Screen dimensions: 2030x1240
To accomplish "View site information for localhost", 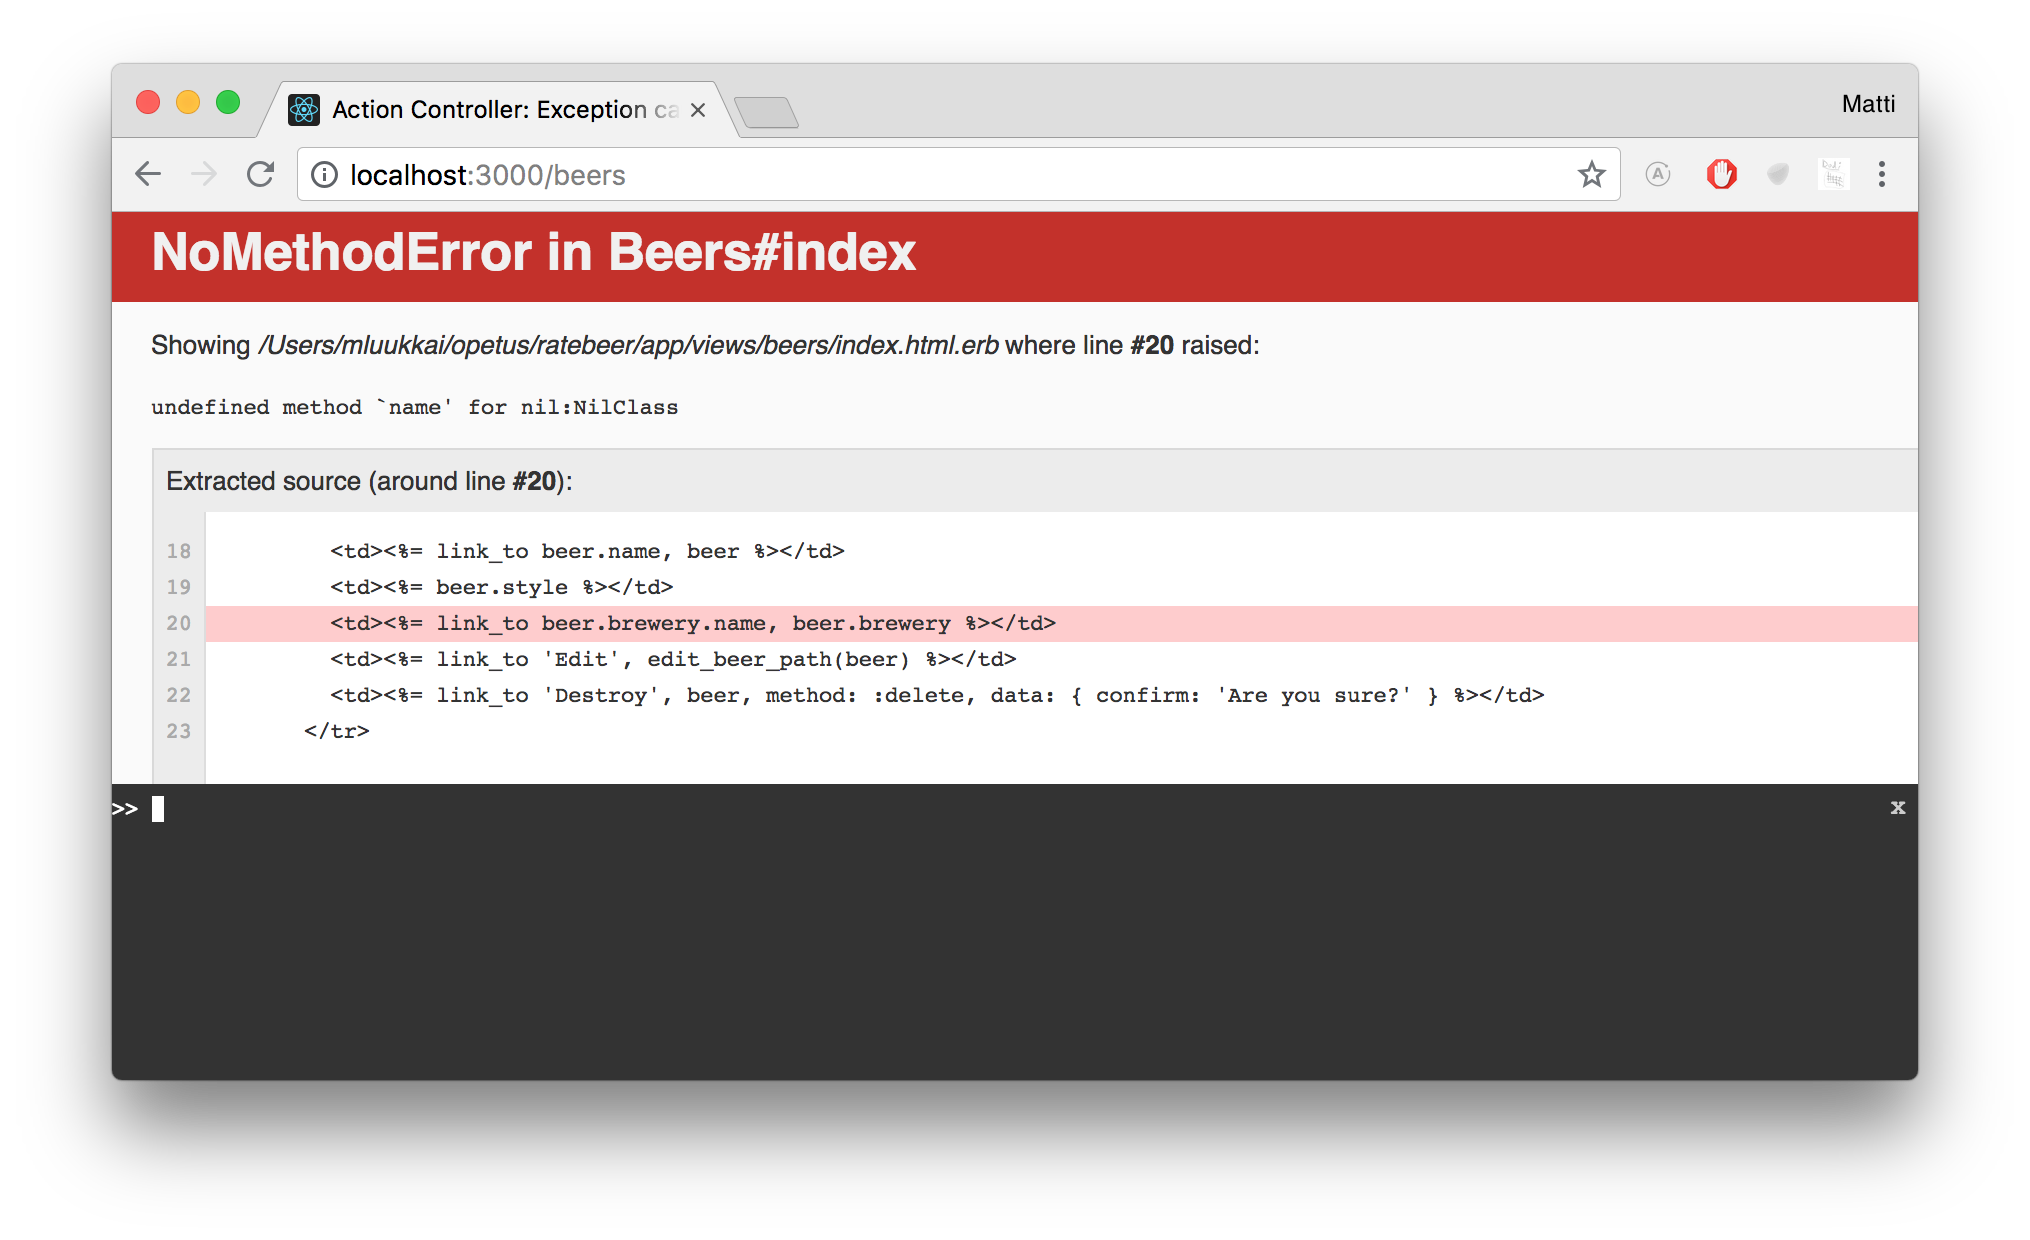I will point(324,175).
